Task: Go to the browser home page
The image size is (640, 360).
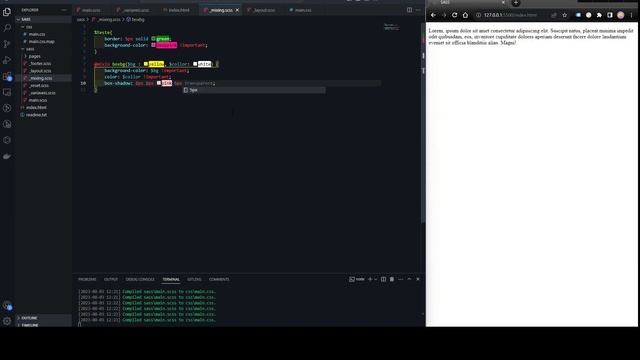Action: 465,15
